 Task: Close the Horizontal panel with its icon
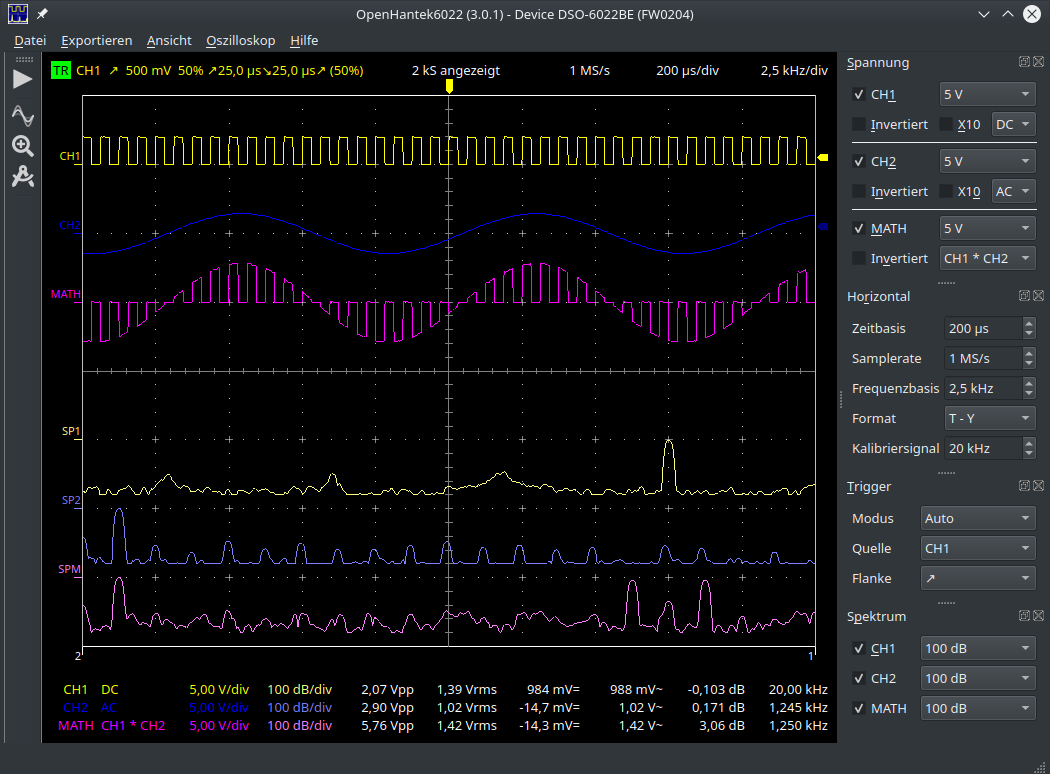(1038, 296)
